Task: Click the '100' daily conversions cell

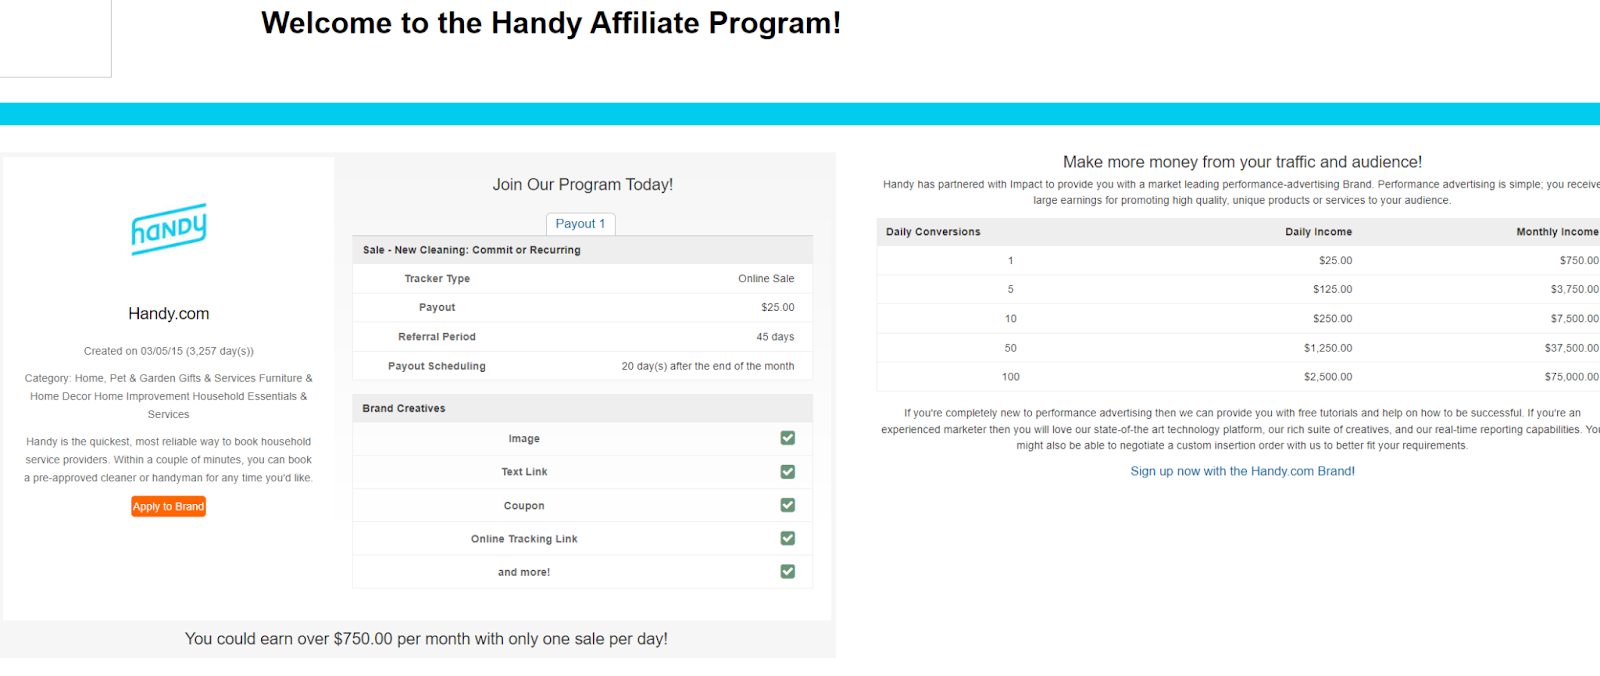Action: [1011, 378]
